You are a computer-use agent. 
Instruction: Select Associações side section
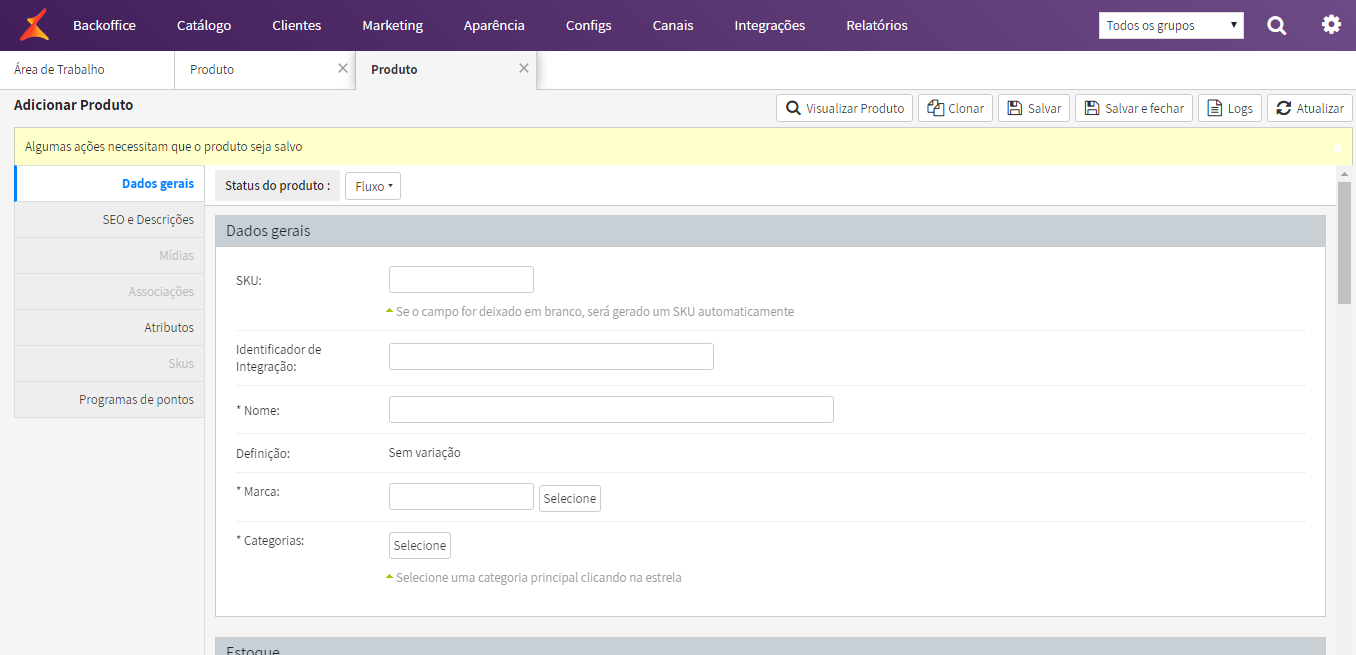coord(110,292)
